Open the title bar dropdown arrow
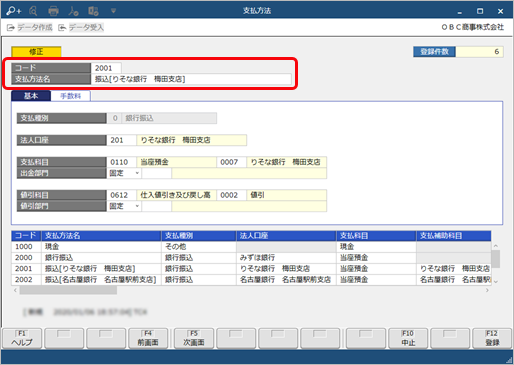The image size is (514, 365). (x=113, y=11)
